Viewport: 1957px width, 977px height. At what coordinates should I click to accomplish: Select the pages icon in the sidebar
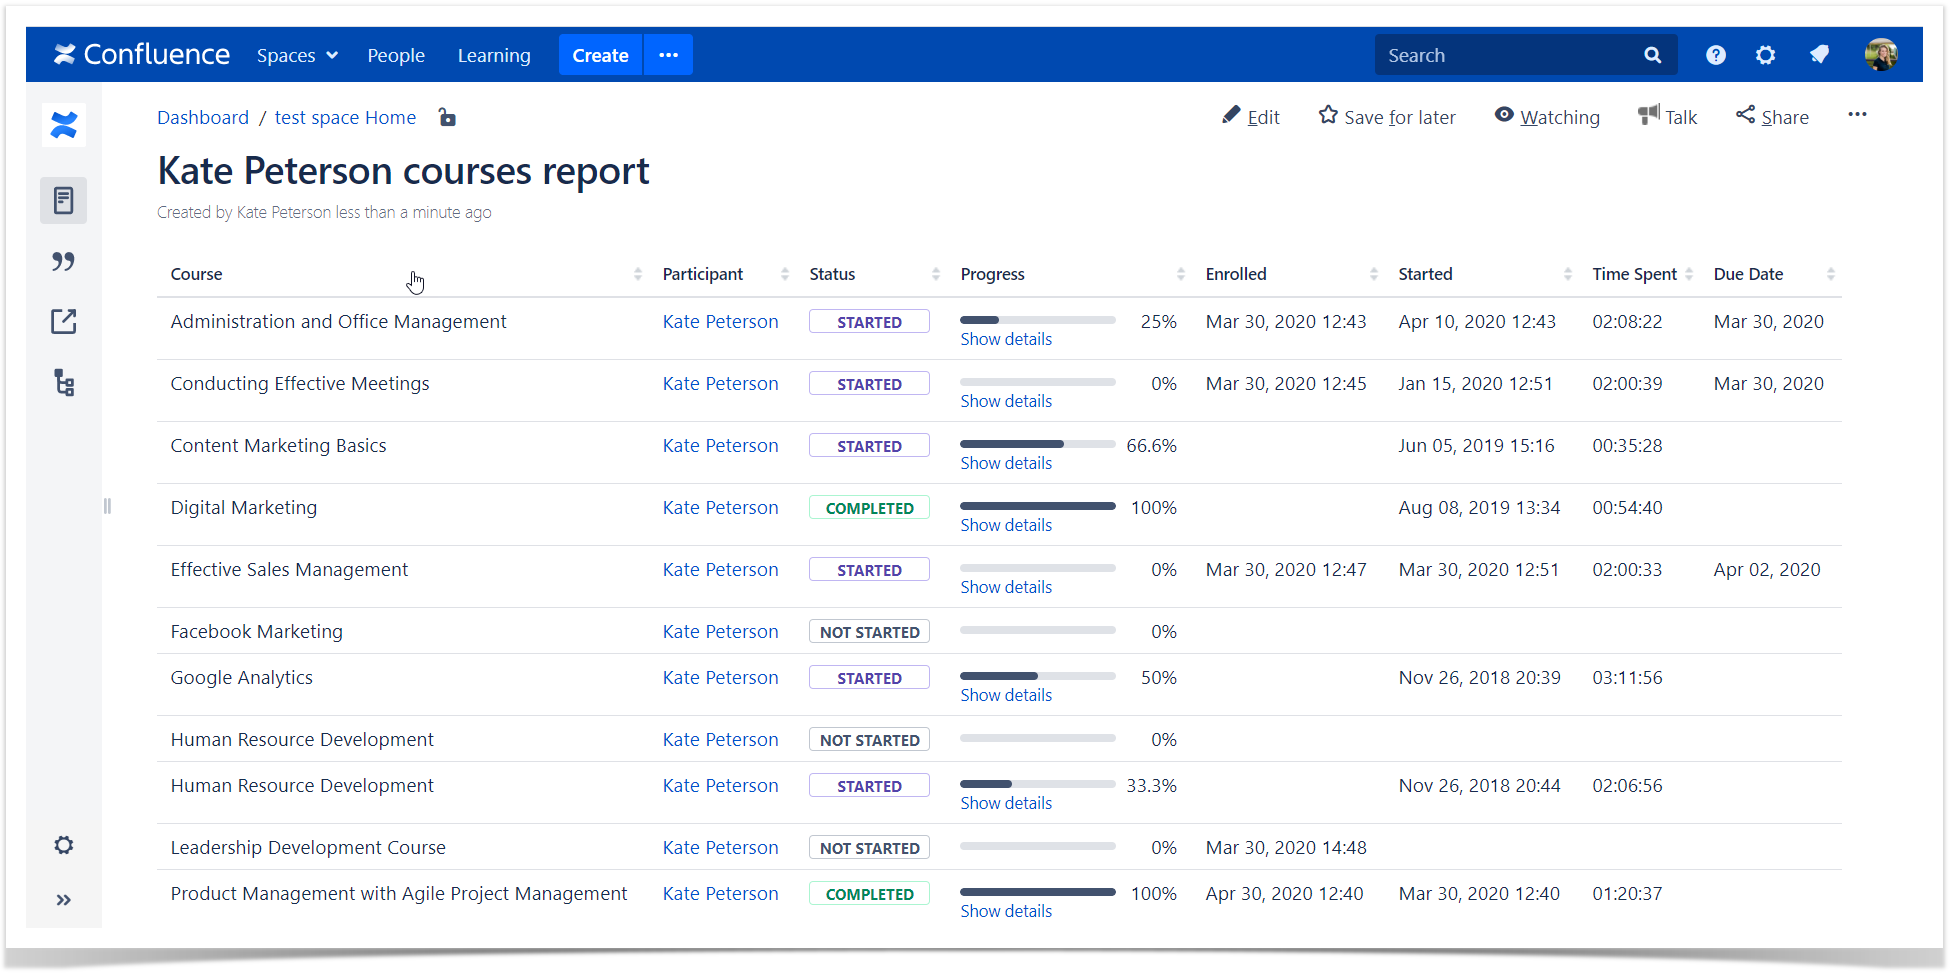pyautogui.click(x=63, y=200)
